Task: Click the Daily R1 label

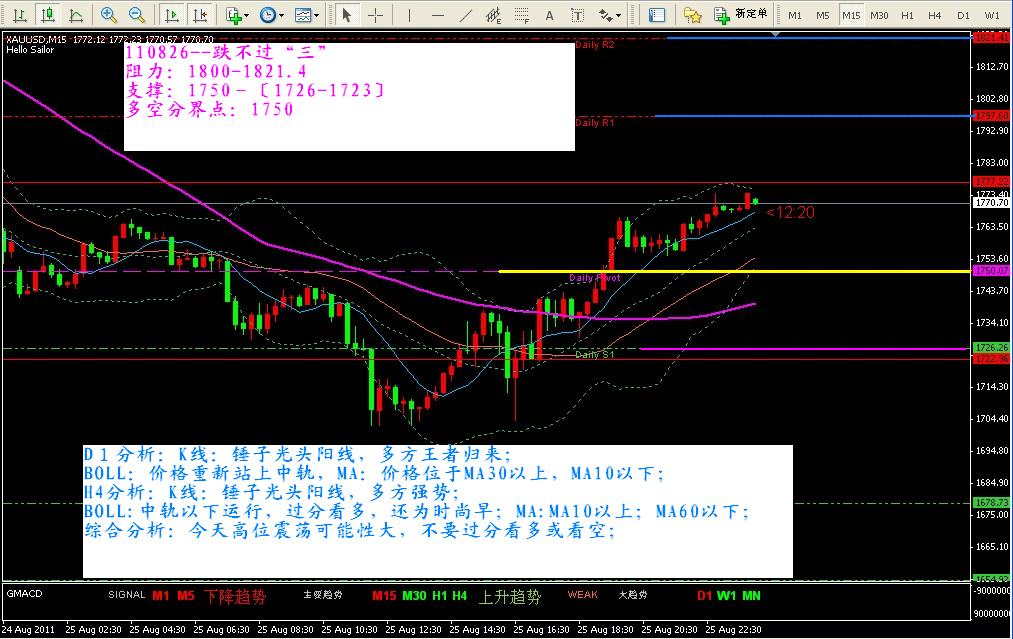Action: [x=594, y=122]
